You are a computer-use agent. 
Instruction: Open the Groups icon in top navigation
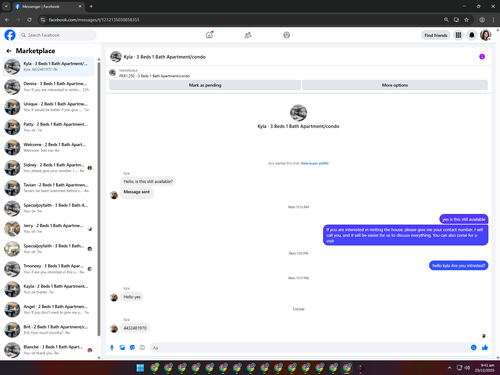tap(287, 35)
